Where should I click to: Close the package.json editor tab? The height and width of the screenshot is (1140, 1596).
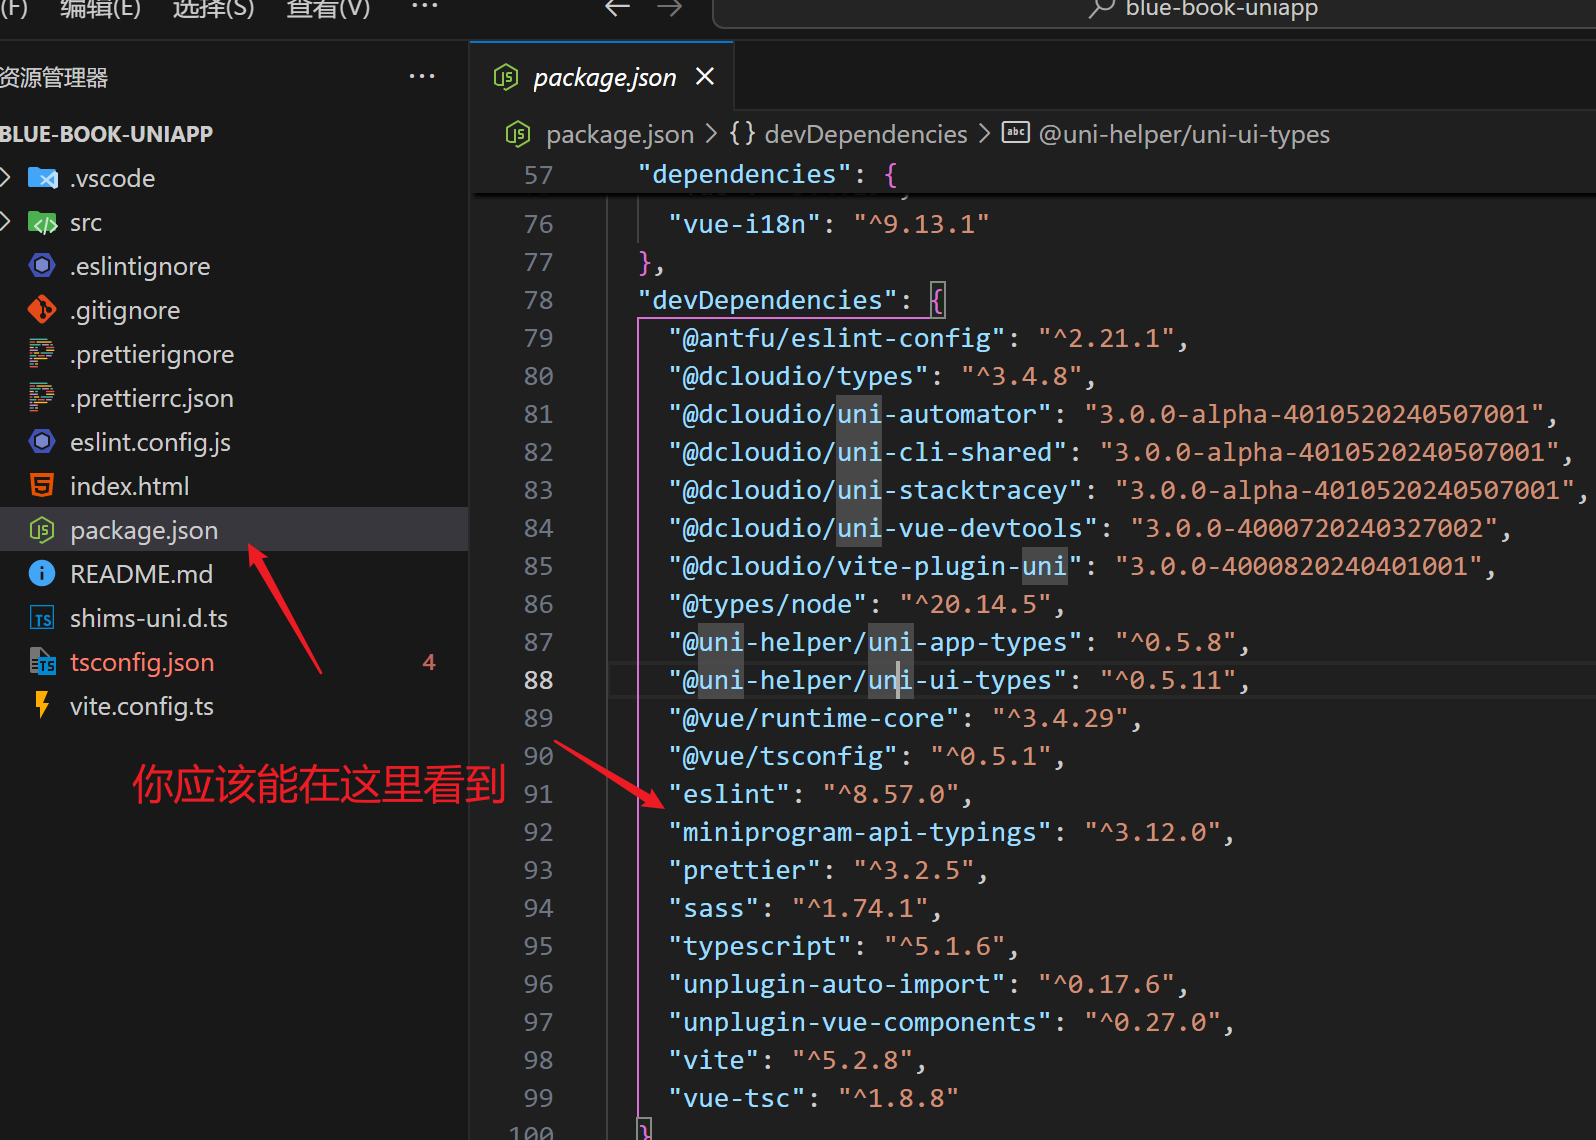click(705, 77)
